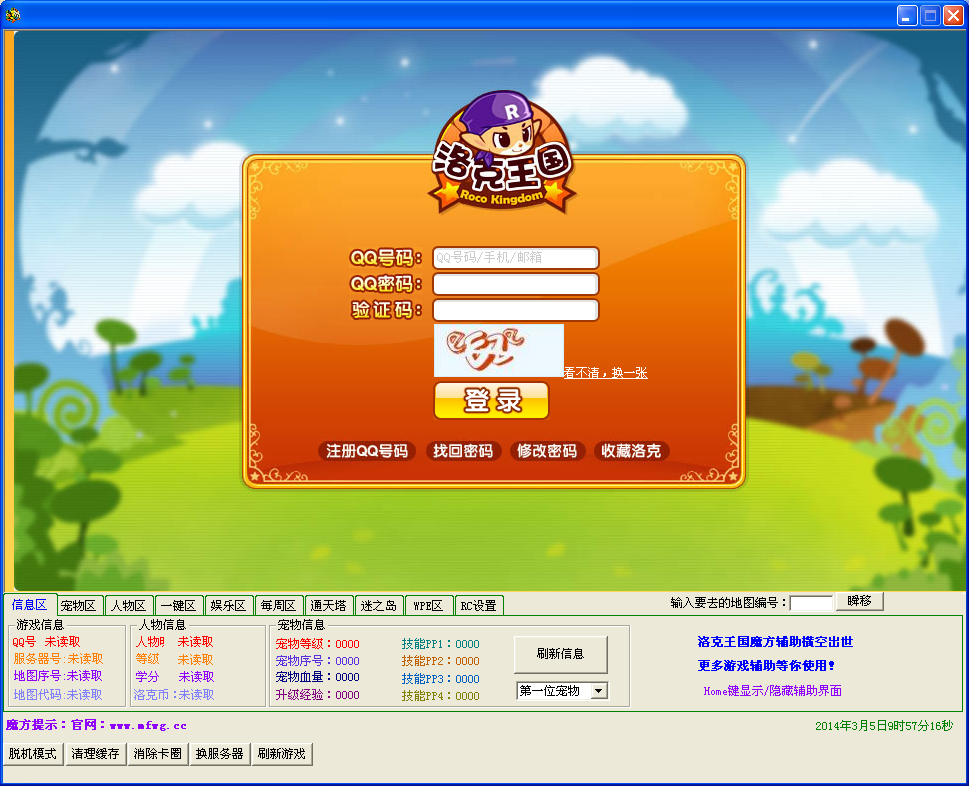969x786 pixels.
Task: Click the 技能PP4：0000 value
Action: coord(441,696)
